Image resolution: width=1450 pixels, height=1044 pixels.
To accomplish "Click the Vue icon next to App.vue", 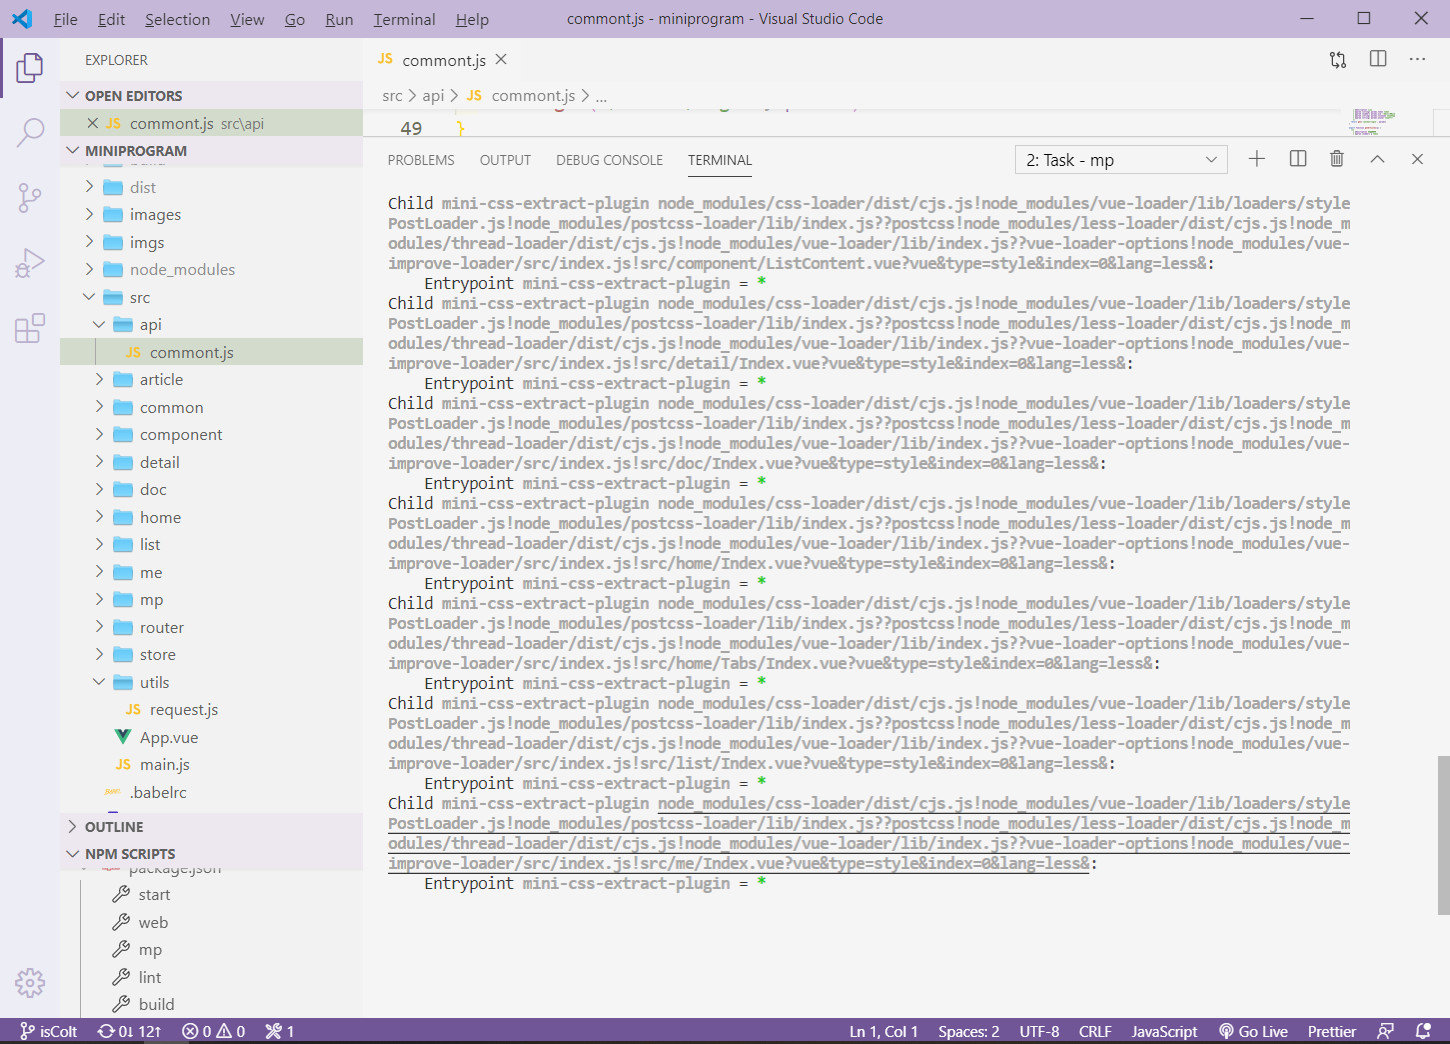I will click(123, 737).
